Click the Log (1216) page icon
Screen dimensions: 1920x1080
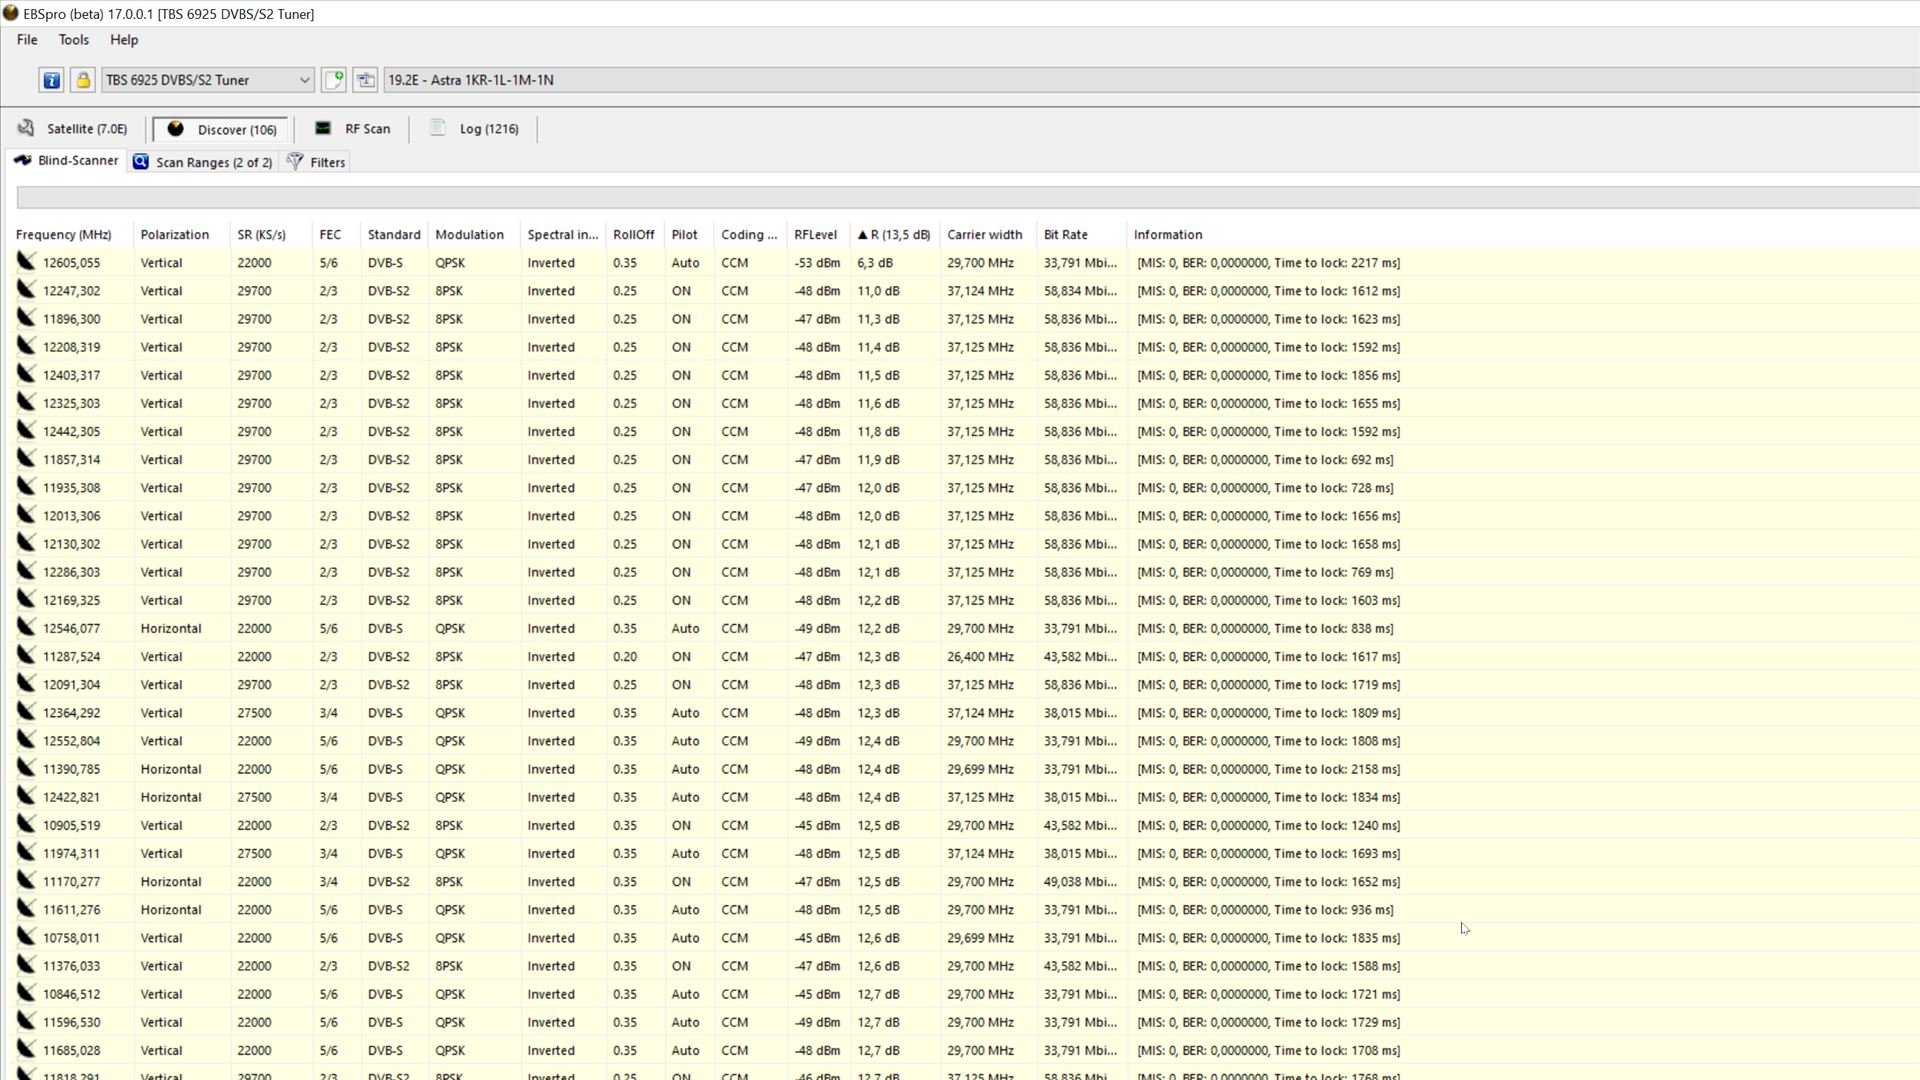438,128
